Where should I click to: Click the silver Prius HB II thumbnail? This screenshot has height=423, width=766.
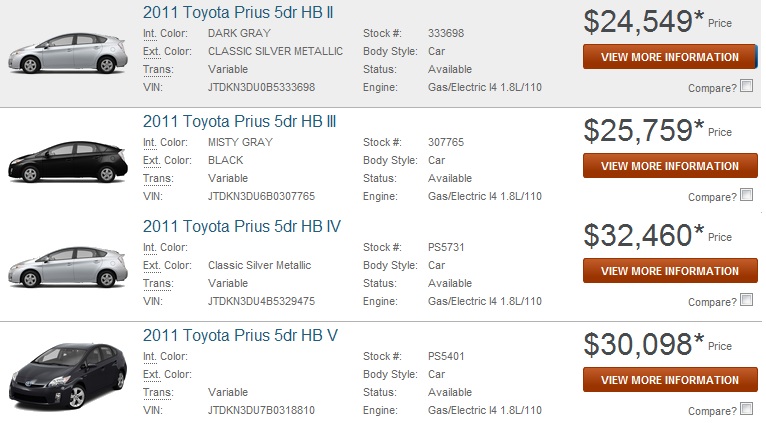coord(66,53)
